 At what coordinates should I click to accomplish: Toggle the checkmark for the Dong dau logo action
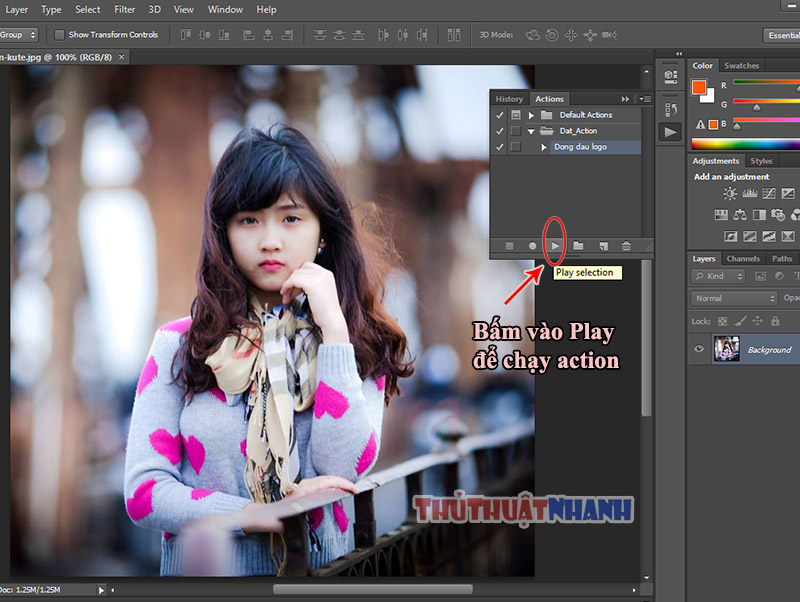point(499,147)
